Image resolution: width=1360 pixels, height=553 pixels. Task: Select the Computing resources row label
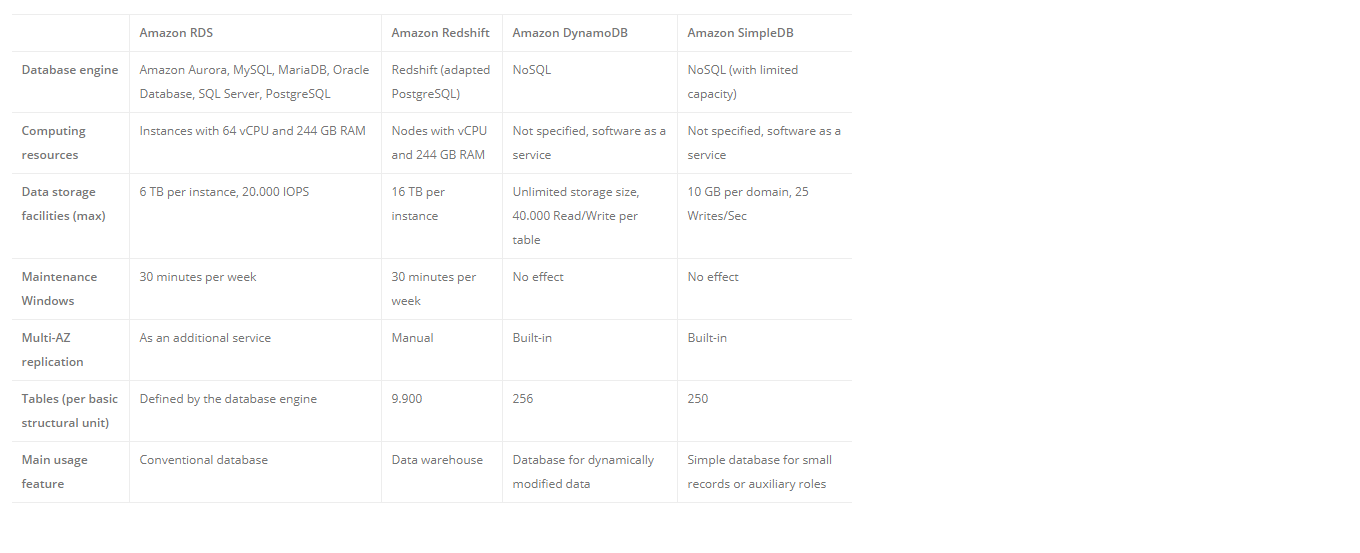click(54, 143)
